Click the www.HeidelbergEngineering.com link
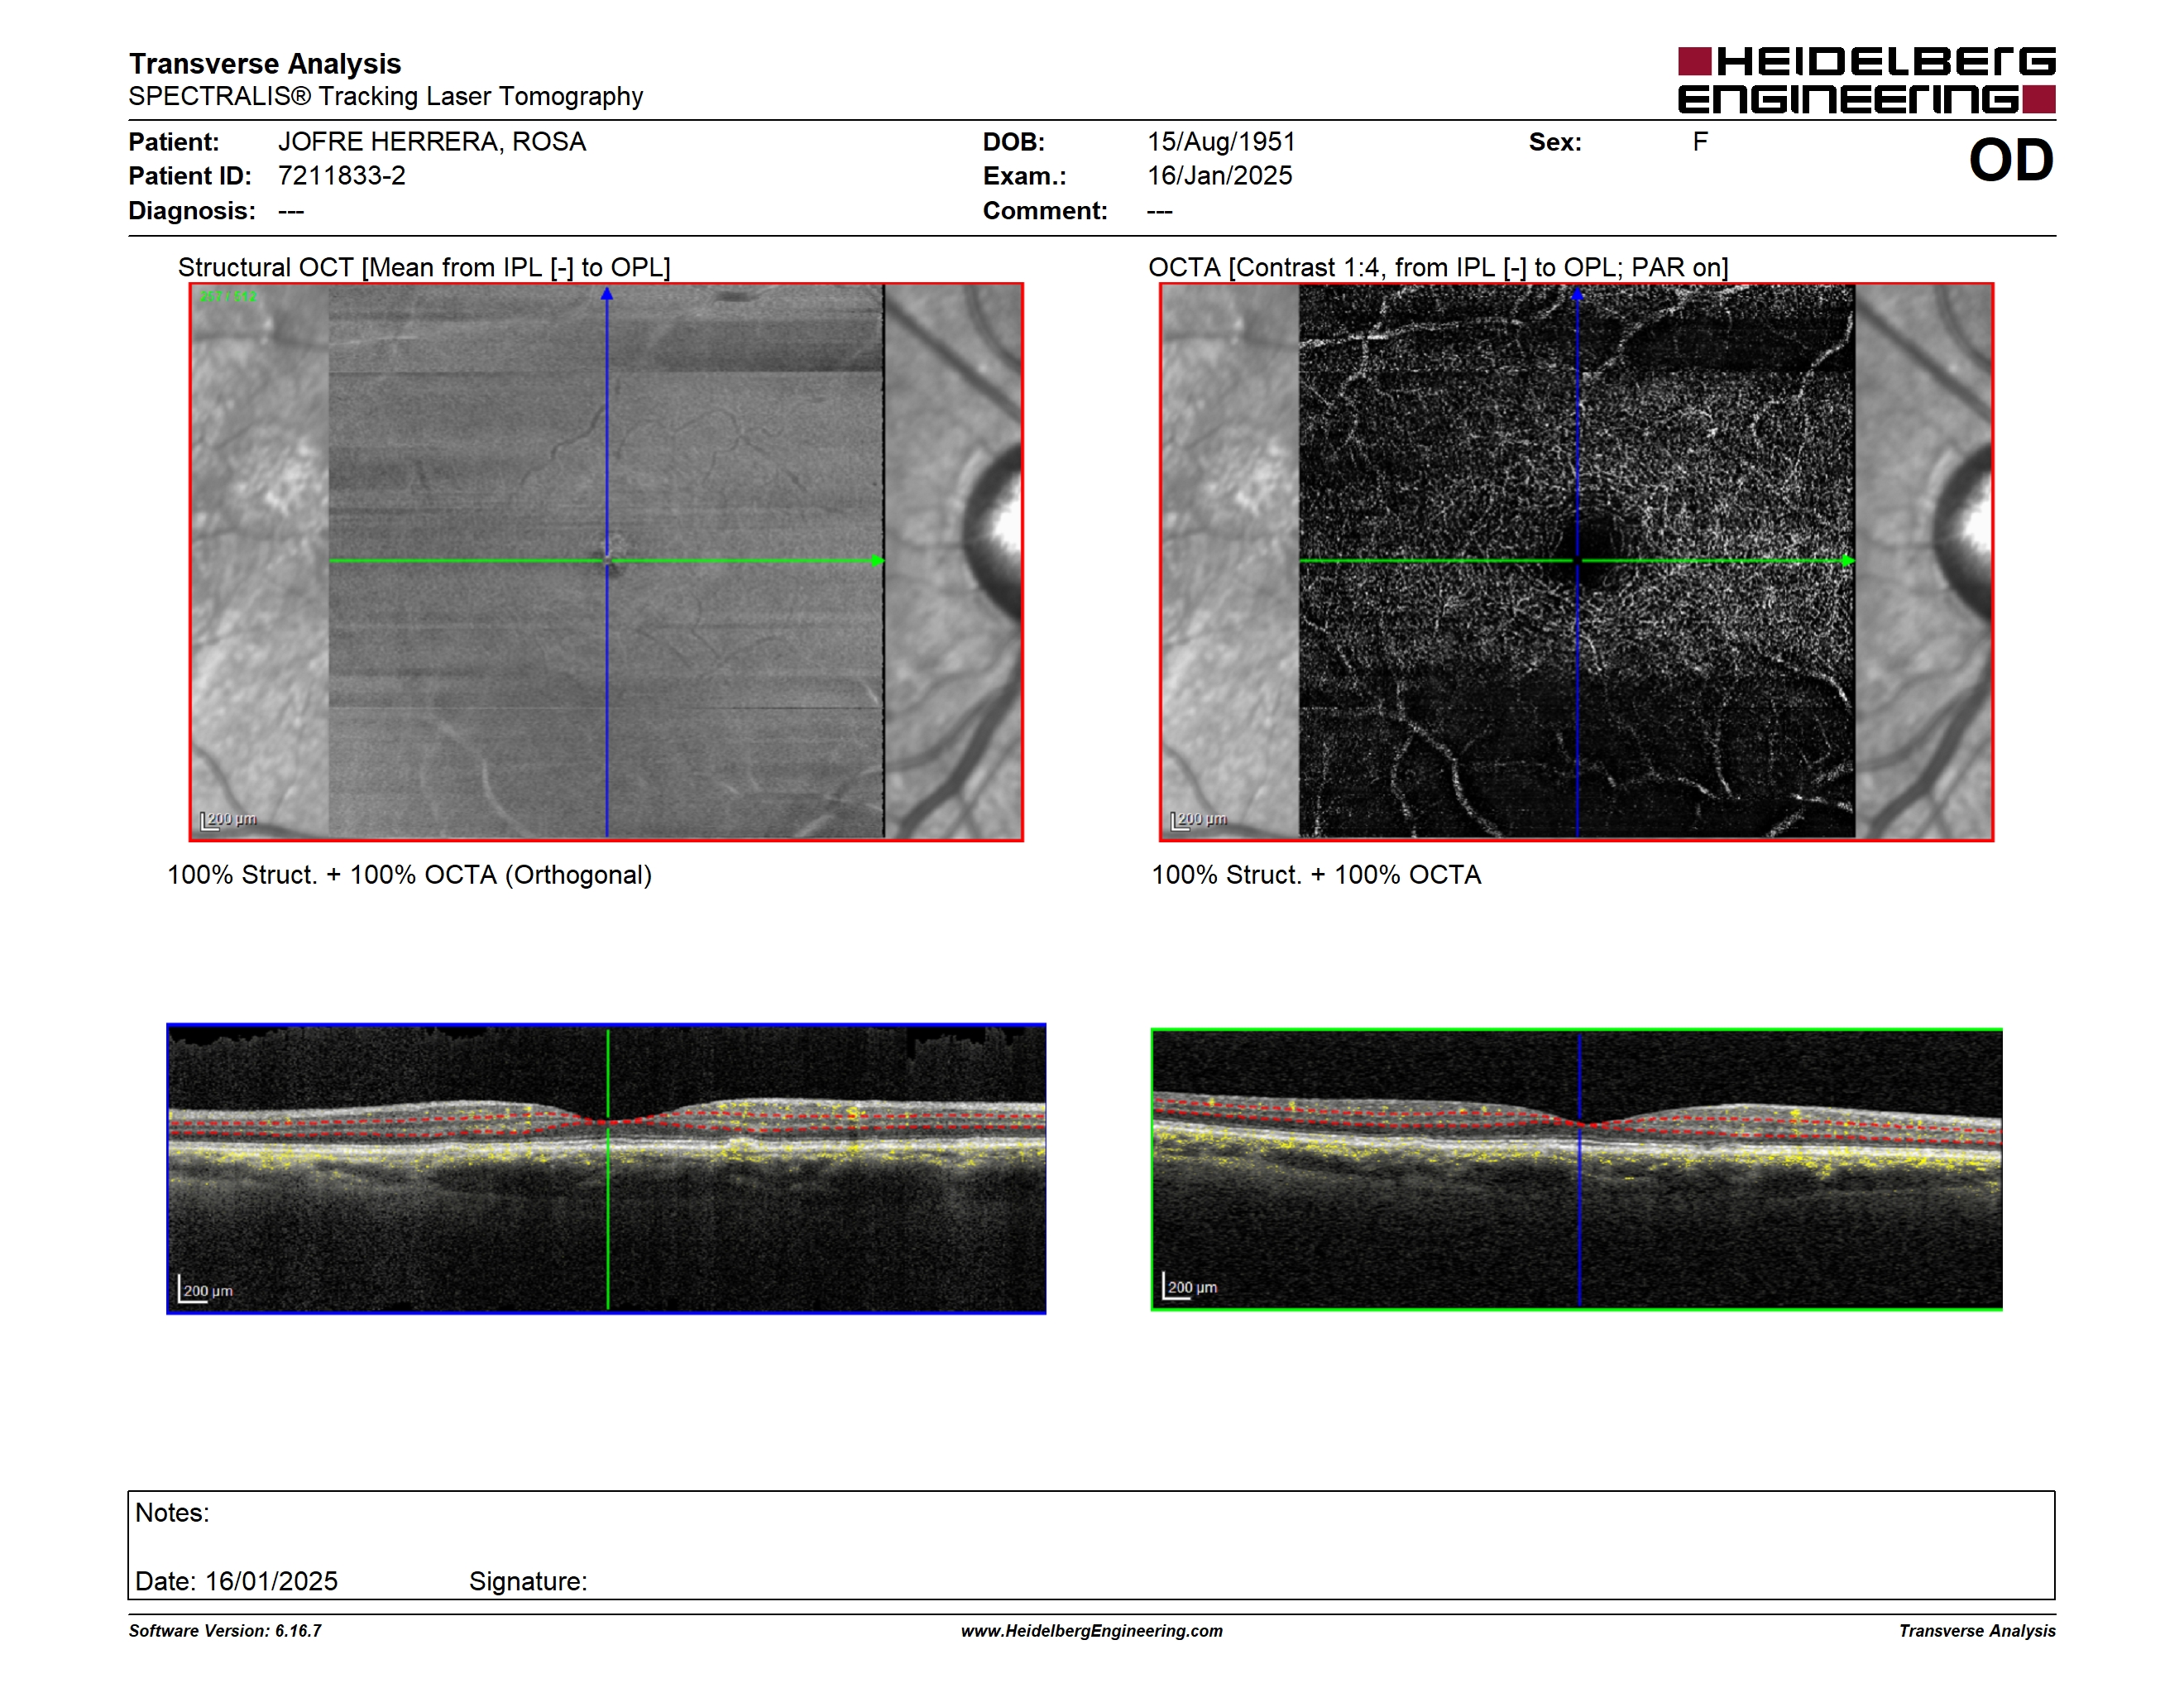The width and height of the screenshot is (2184, 1688). coord(1091,1631)
